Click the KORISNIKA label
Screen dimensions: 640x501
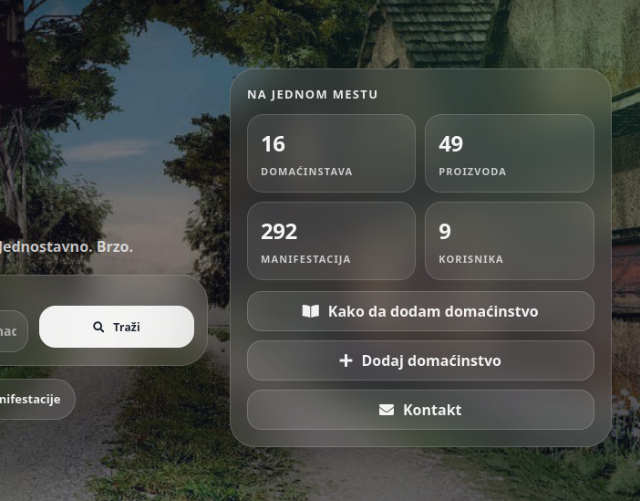471,259
